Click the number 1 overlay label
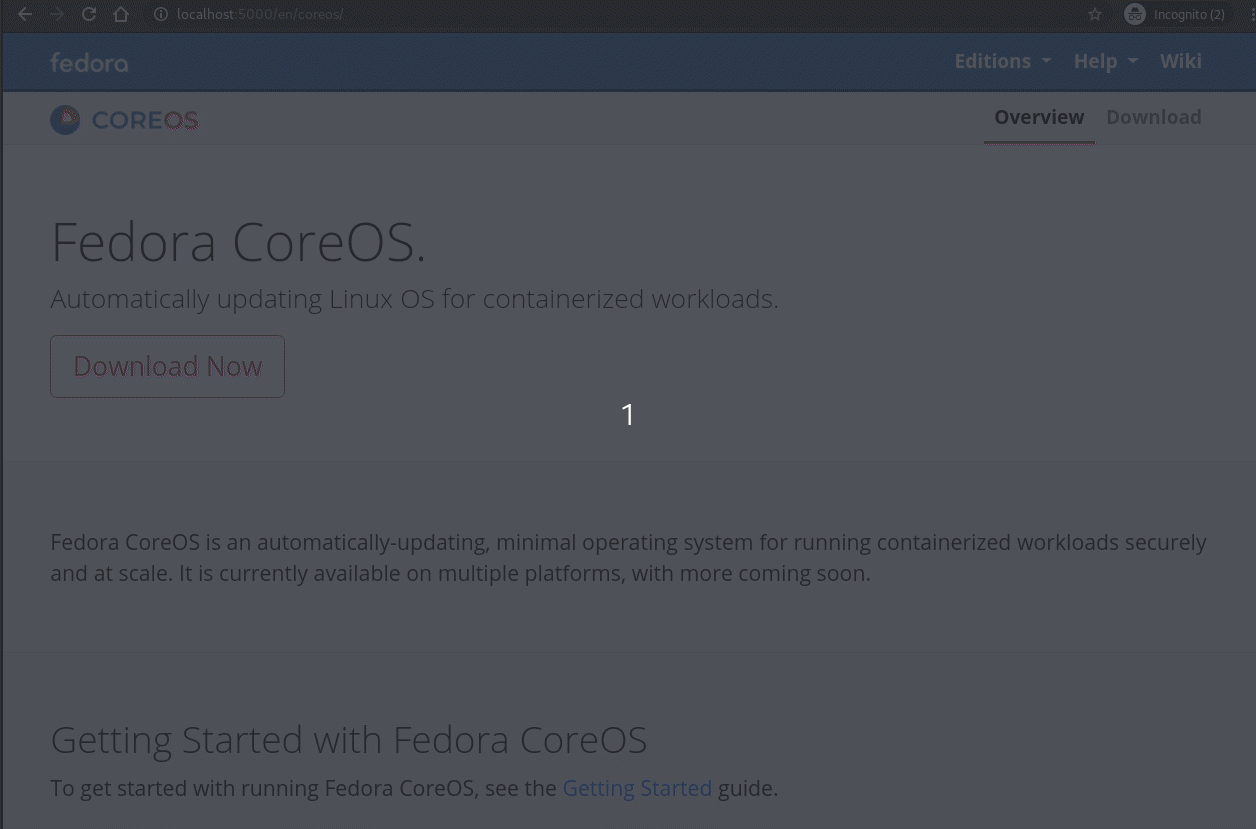 tap(628, 414)
